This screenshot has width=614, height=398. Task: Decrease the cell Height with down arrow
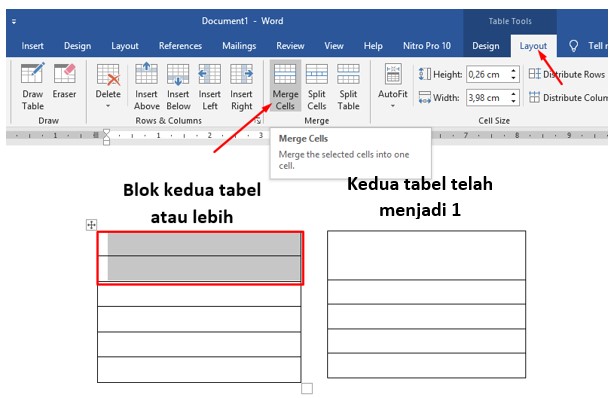coord(513,78)
